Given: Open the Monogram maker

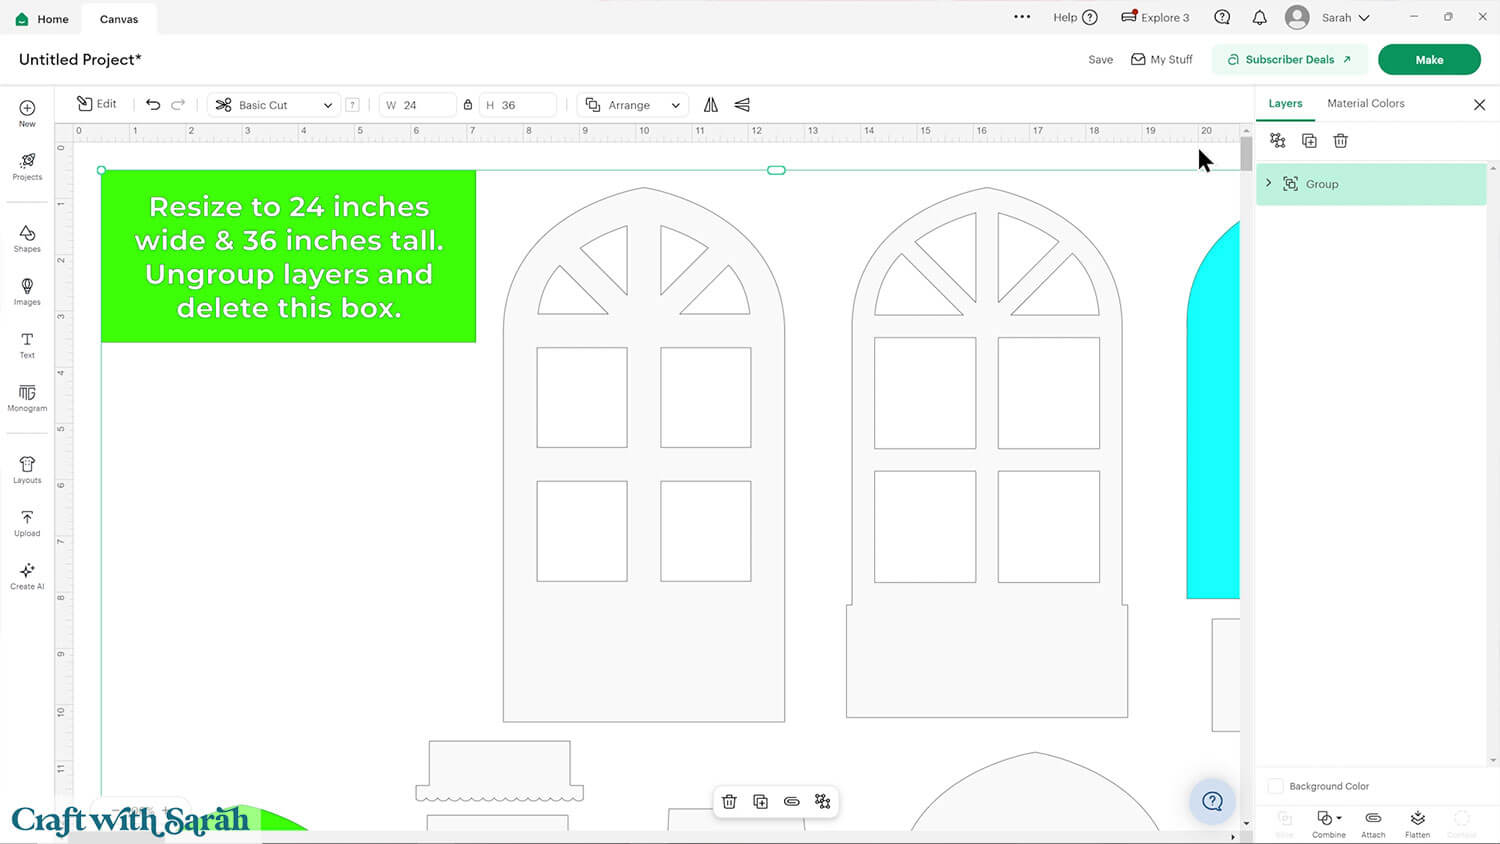Looking at the screenshot, I should pos(27,398).
